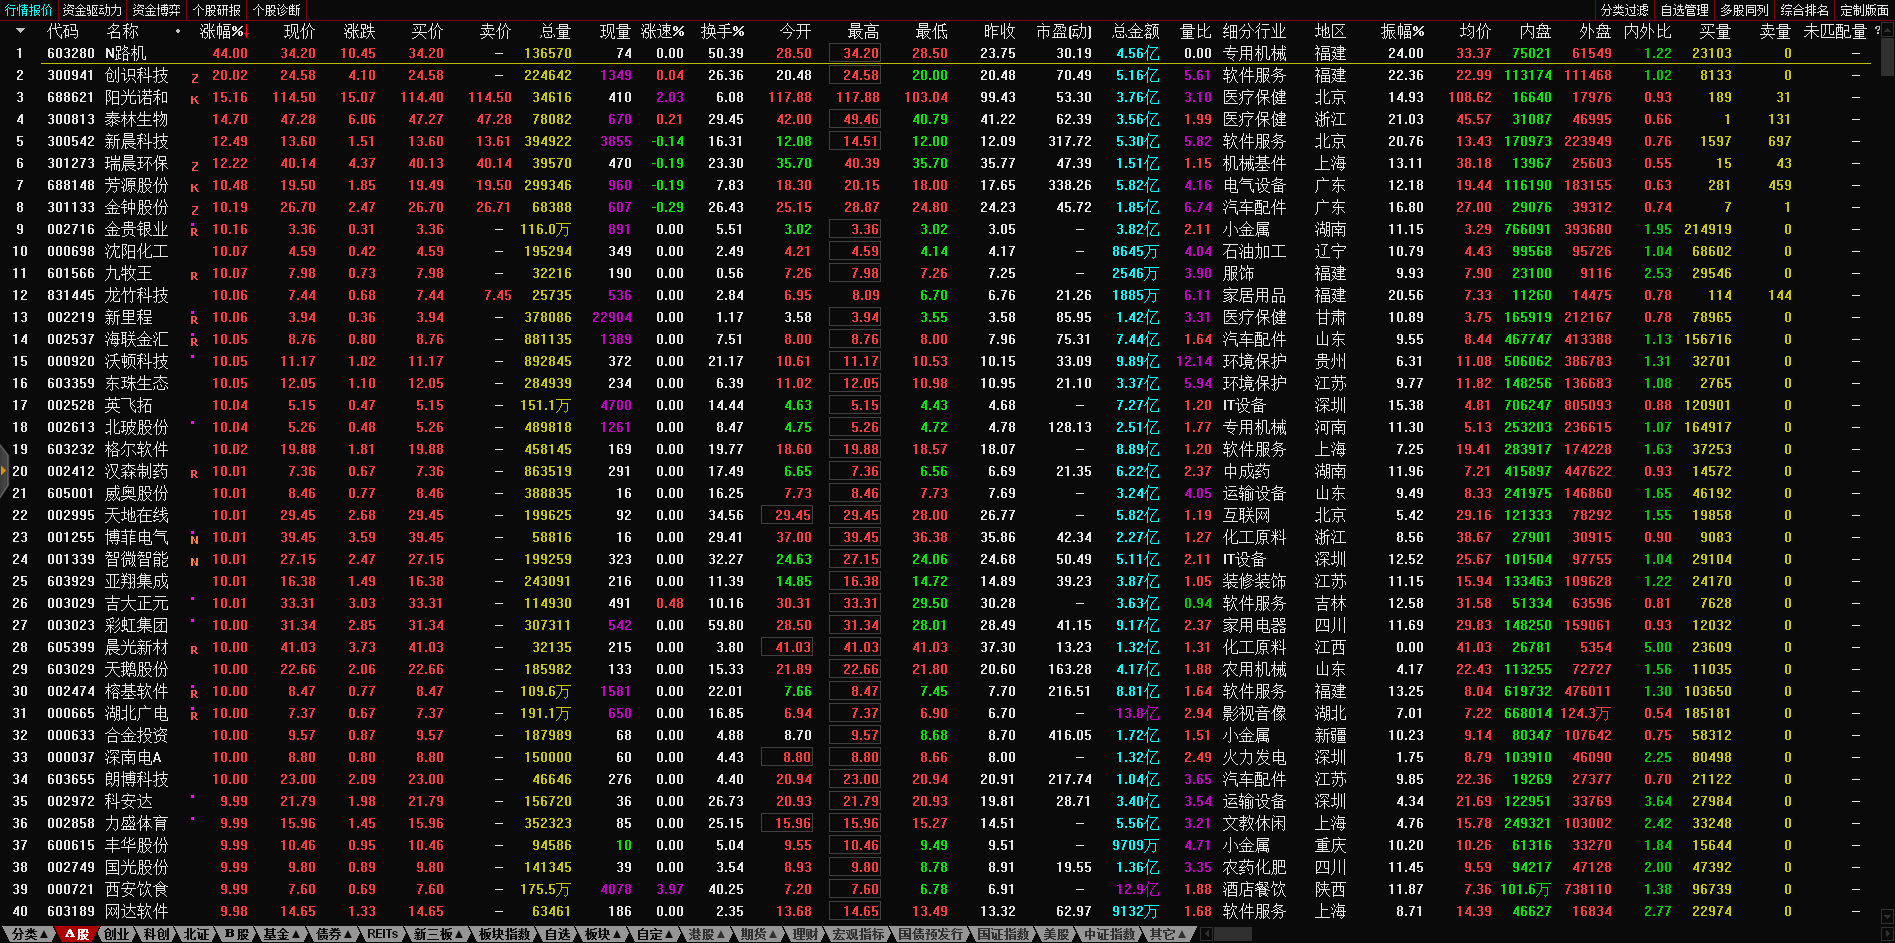Open the header dropdown triangle beside 代码
The height and width of the screenshot is (943, 1895).
[x=20, y=31]
